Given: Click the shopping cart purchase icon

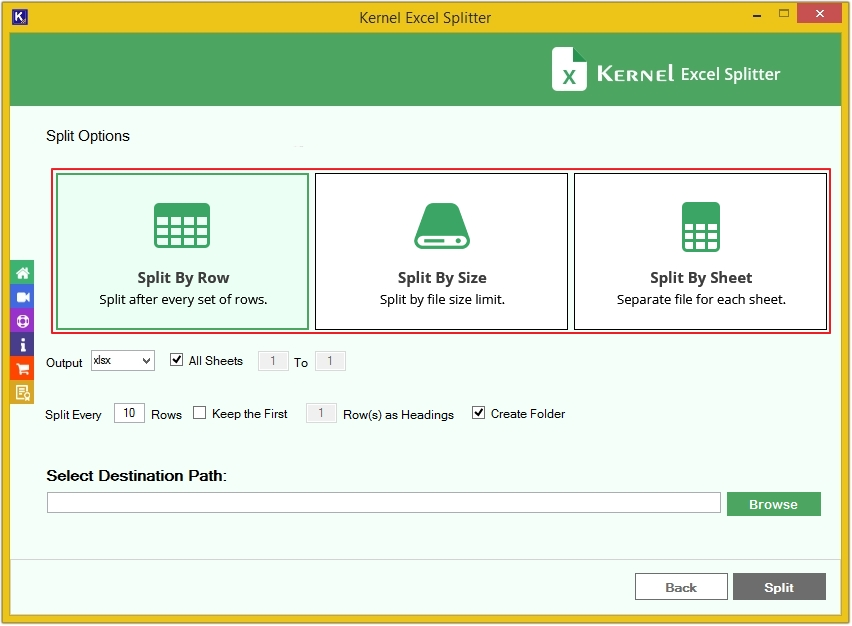Looking at the screenshot, I should tap(21, 369).
